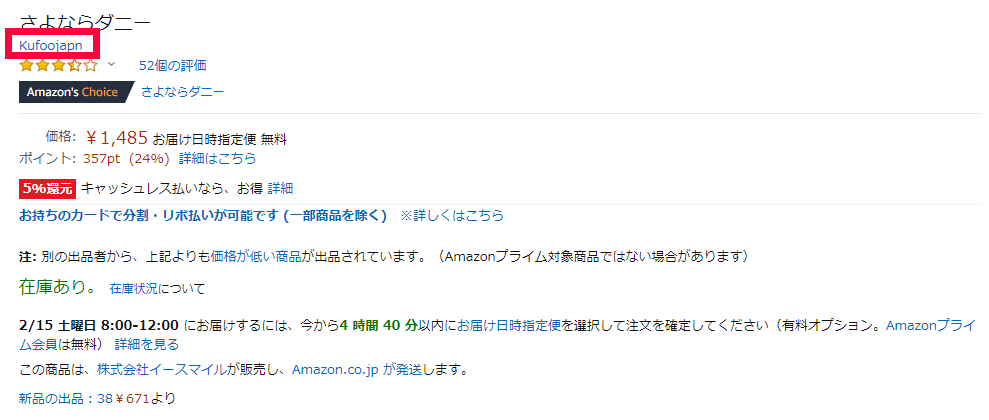Click the Amazon.co.jp shipper link

pyautogui.click(x=336, y=370)
